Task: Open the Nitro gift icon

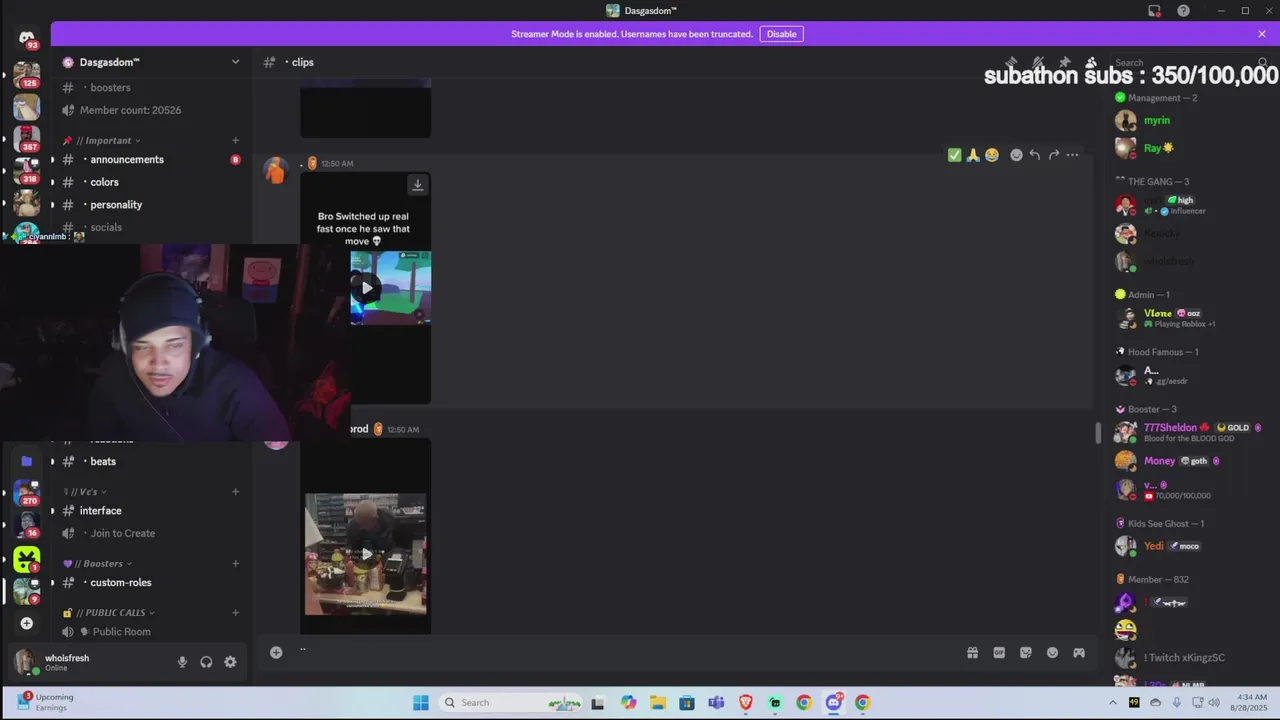Action: coord(972,653)
